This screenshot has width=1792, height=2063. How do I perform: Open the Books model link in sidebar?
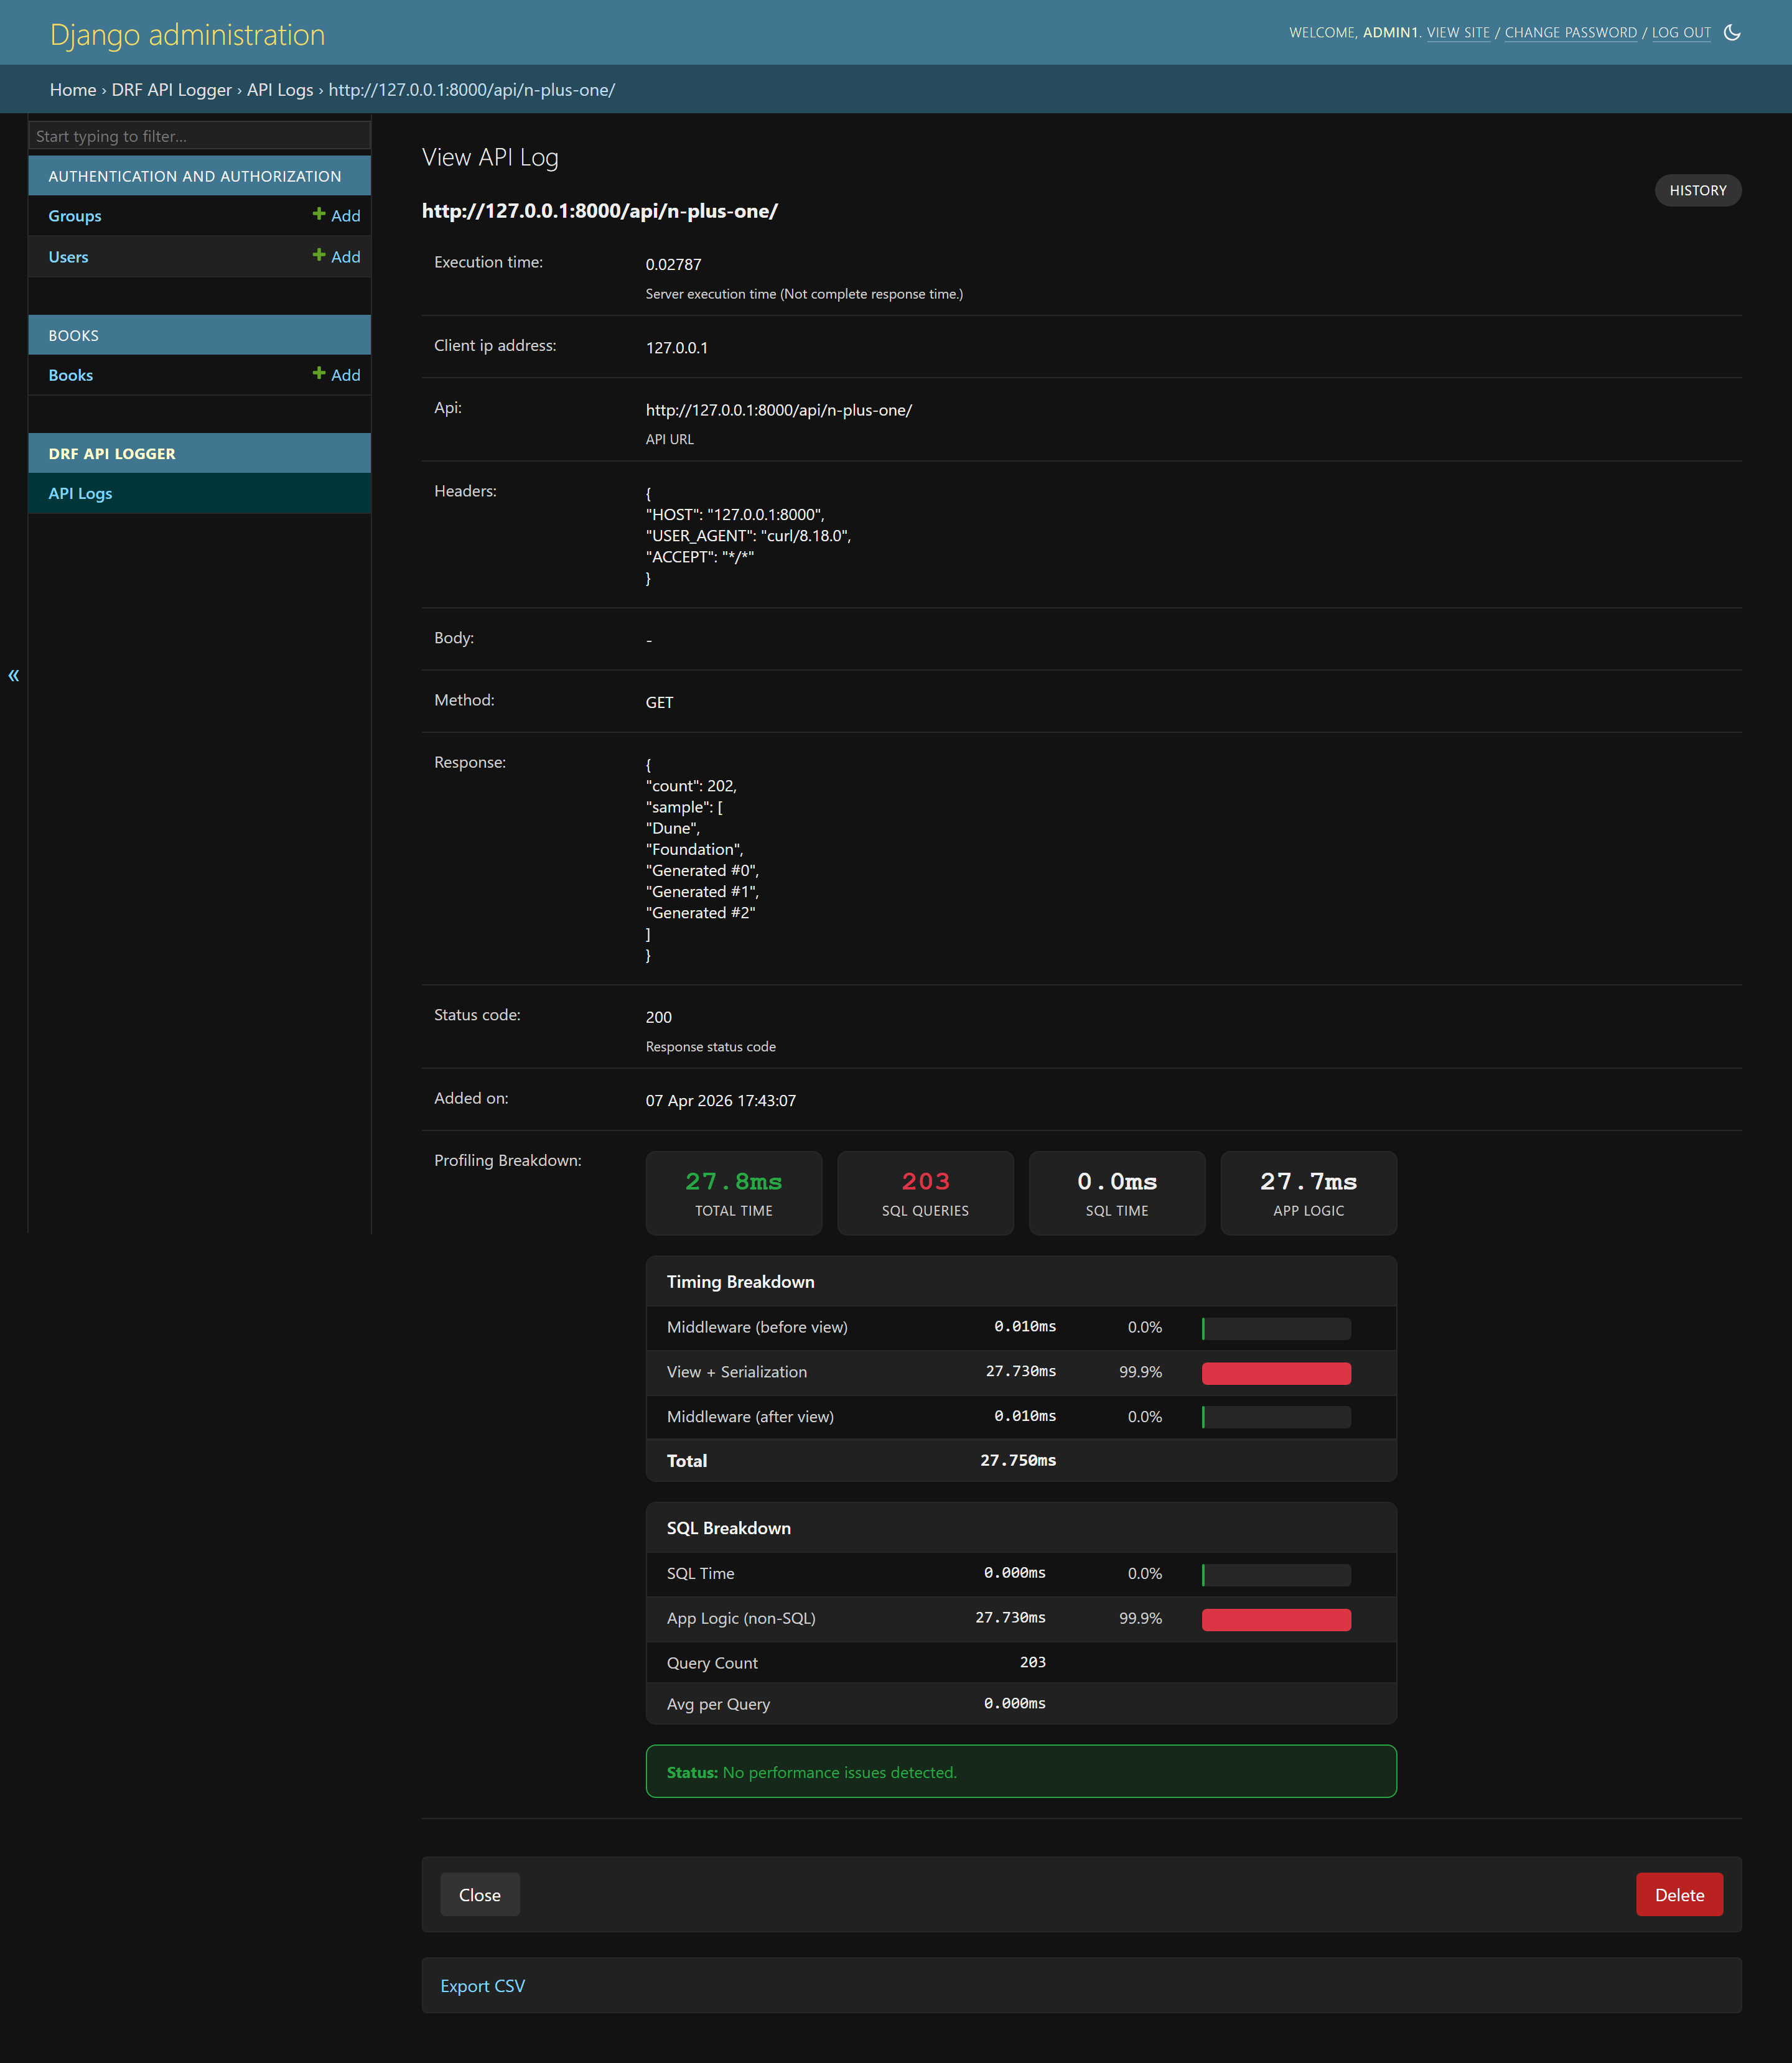click(x=71, y=375)
